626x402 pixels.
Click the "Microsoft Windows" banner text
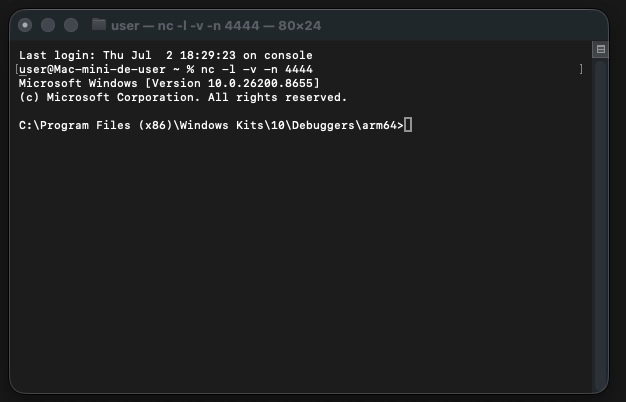(78, 83)
